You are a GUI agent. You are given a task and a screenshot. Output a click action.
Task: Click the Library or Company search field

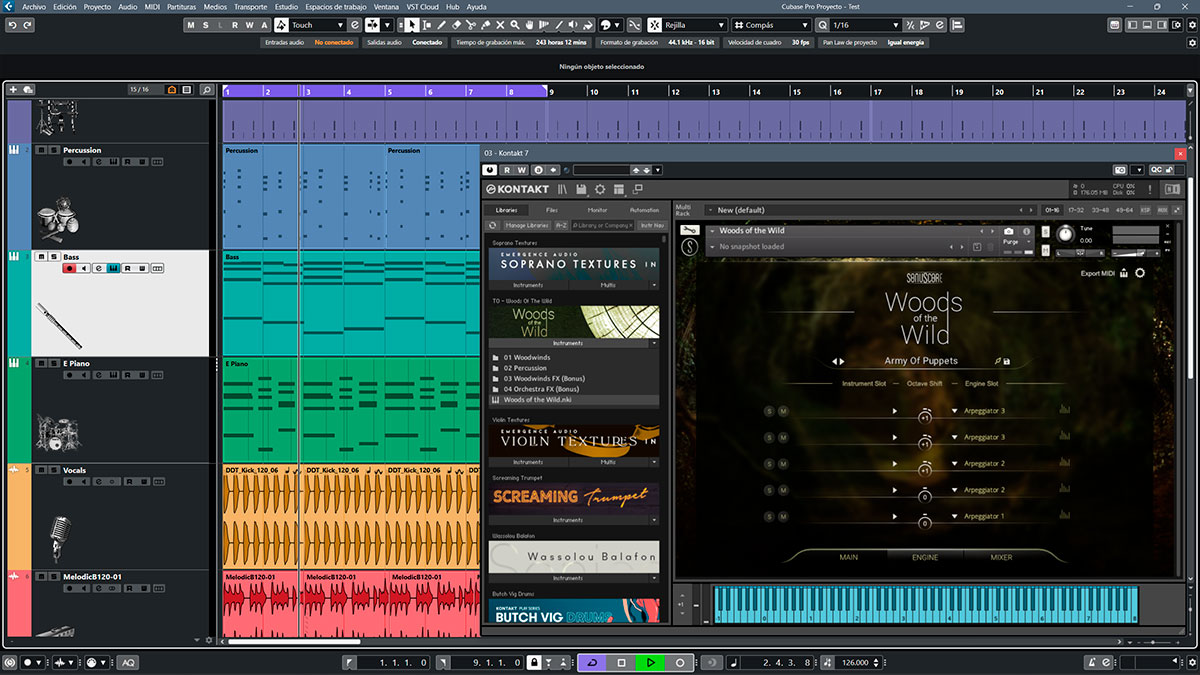602,225
